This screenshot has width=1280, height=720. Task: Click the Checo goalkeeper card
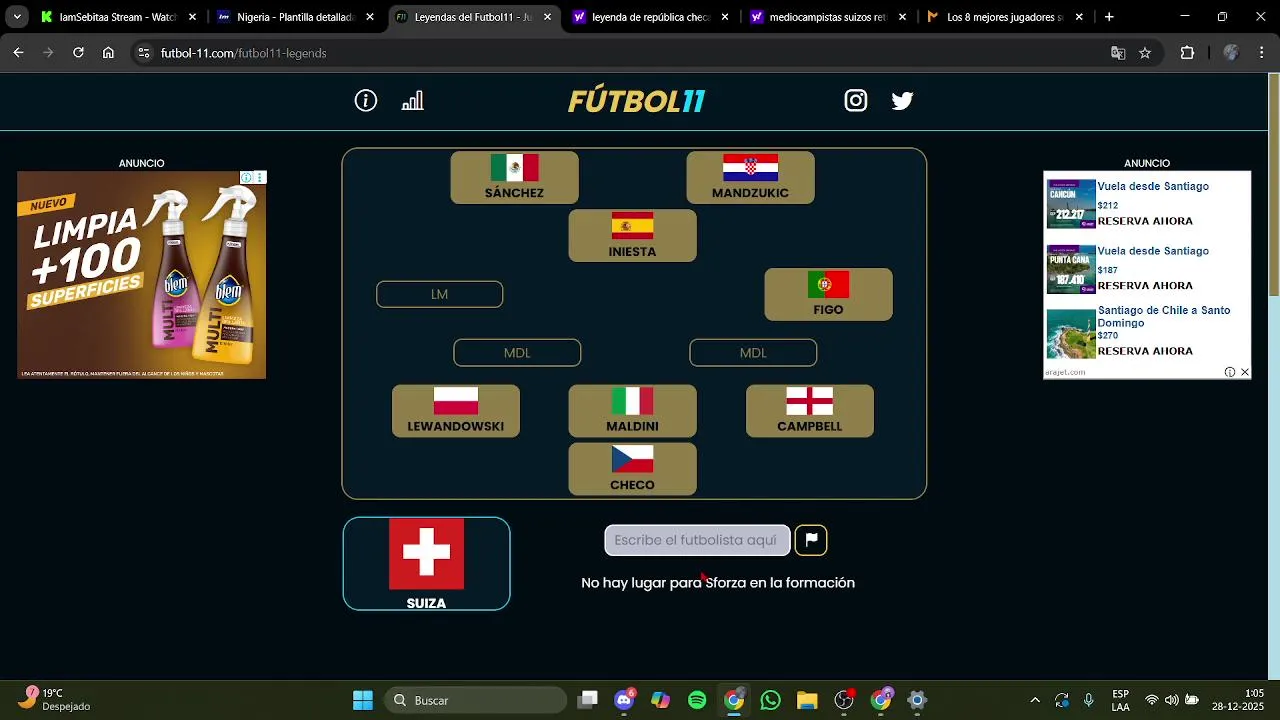pyautogui.click(x=632, y=469)
